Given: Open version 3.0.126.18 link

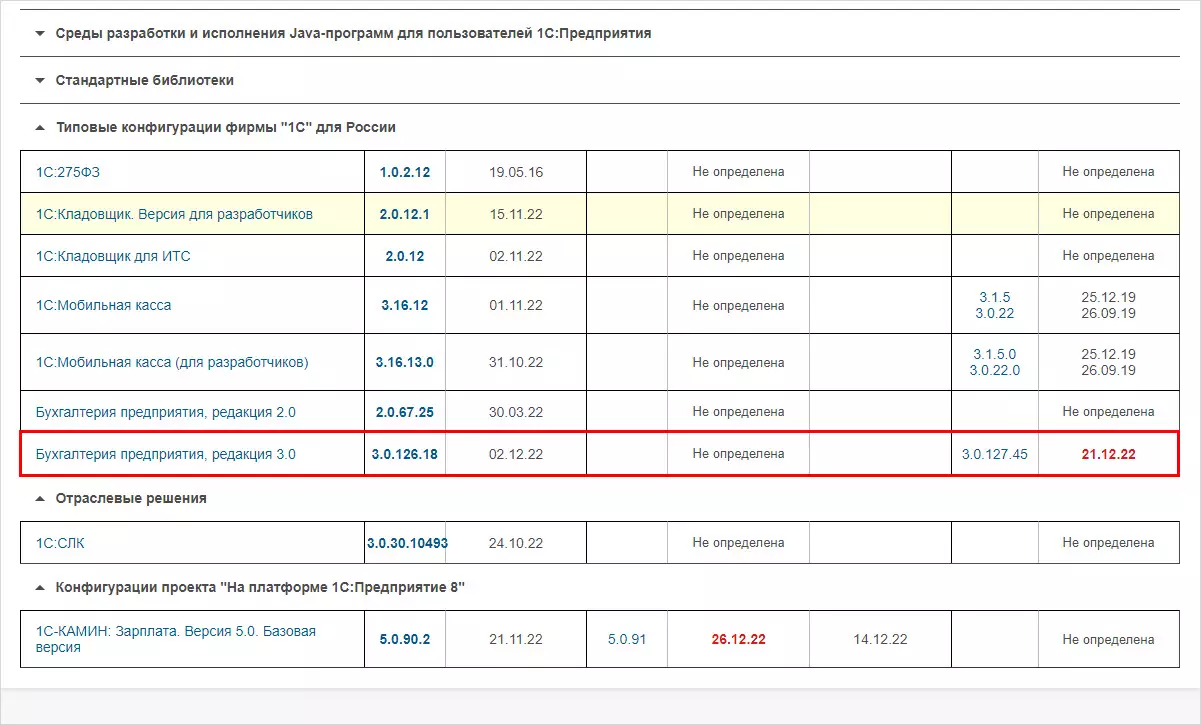Looking at the screenshot, I should [x=405, y=454].
